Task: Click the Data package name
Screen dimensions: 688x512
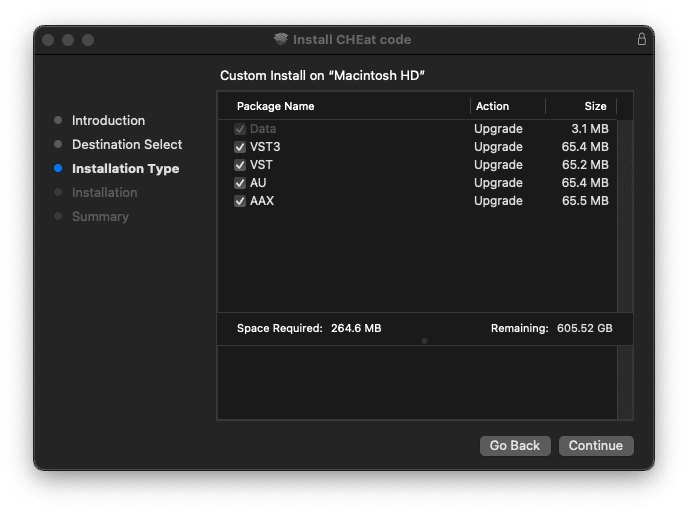Action: tap(263, 129)
